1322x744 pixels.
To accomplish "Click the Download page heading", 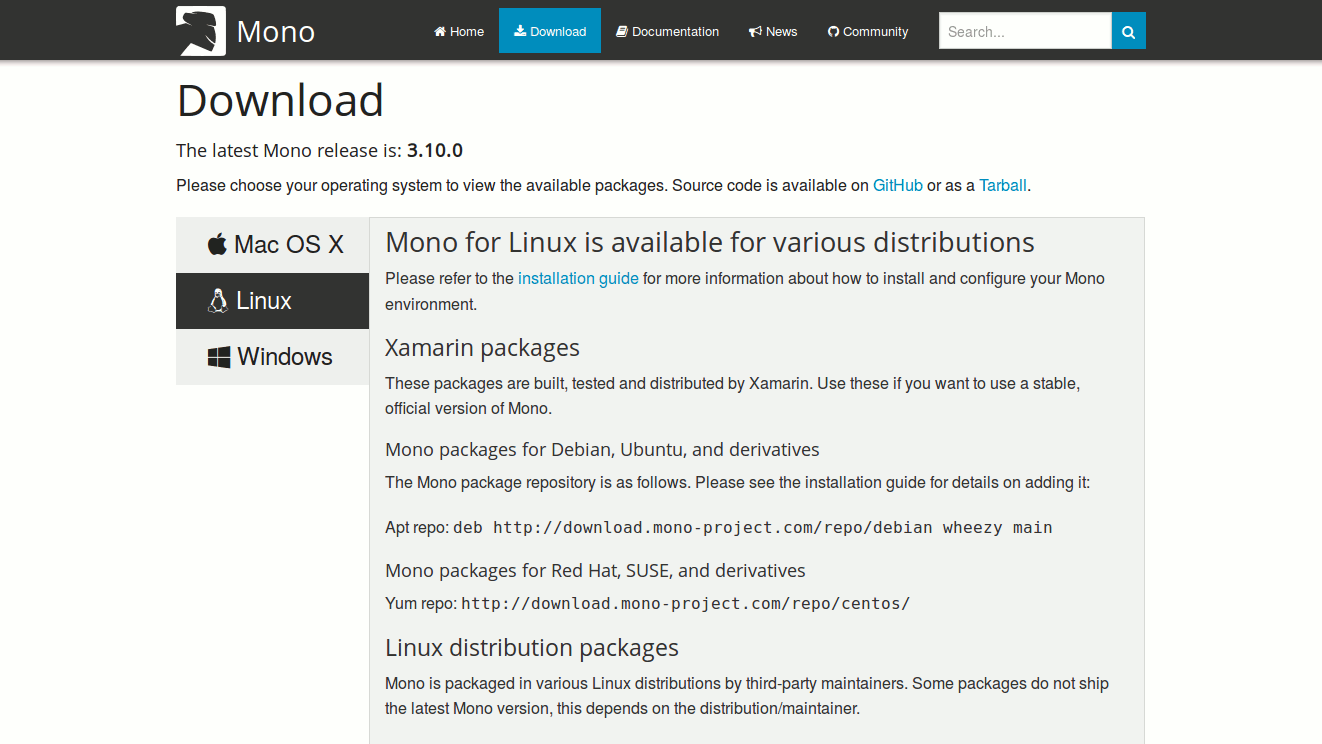I will click(280, 101).
